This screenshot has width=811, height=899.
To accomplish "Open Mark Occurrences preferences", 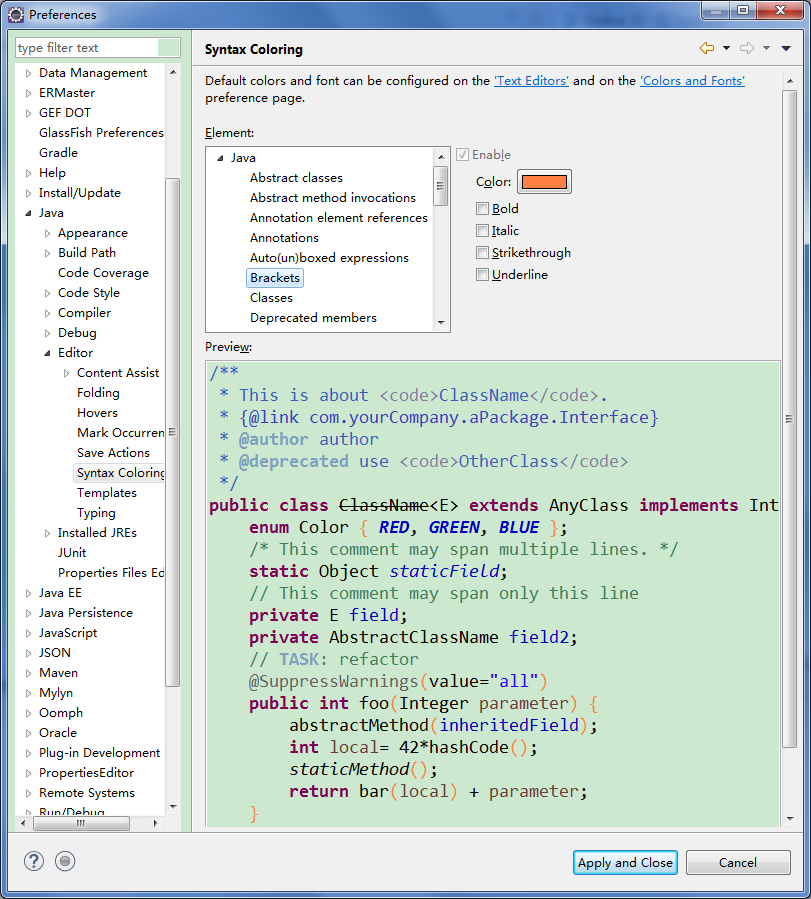I will click(x=120, y=433).
